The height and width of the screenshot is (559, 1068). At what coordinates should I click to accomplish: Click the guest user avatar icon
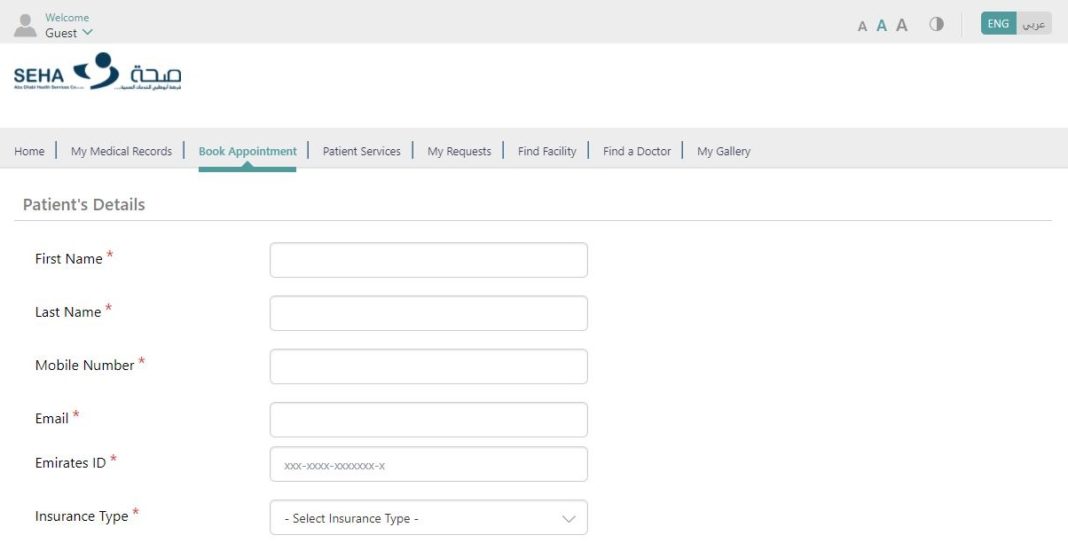pyautogui.click(x=25, y=25)
